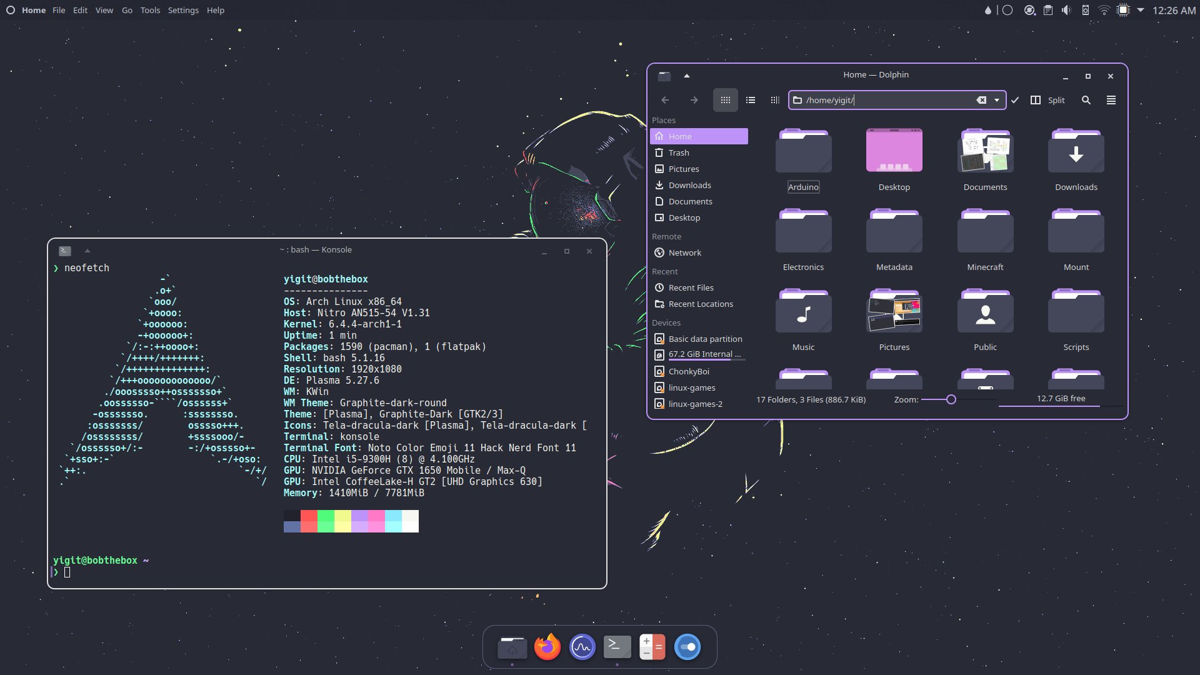
Task: Switch Dolphin to compact list view
Action: click(751, 100)
